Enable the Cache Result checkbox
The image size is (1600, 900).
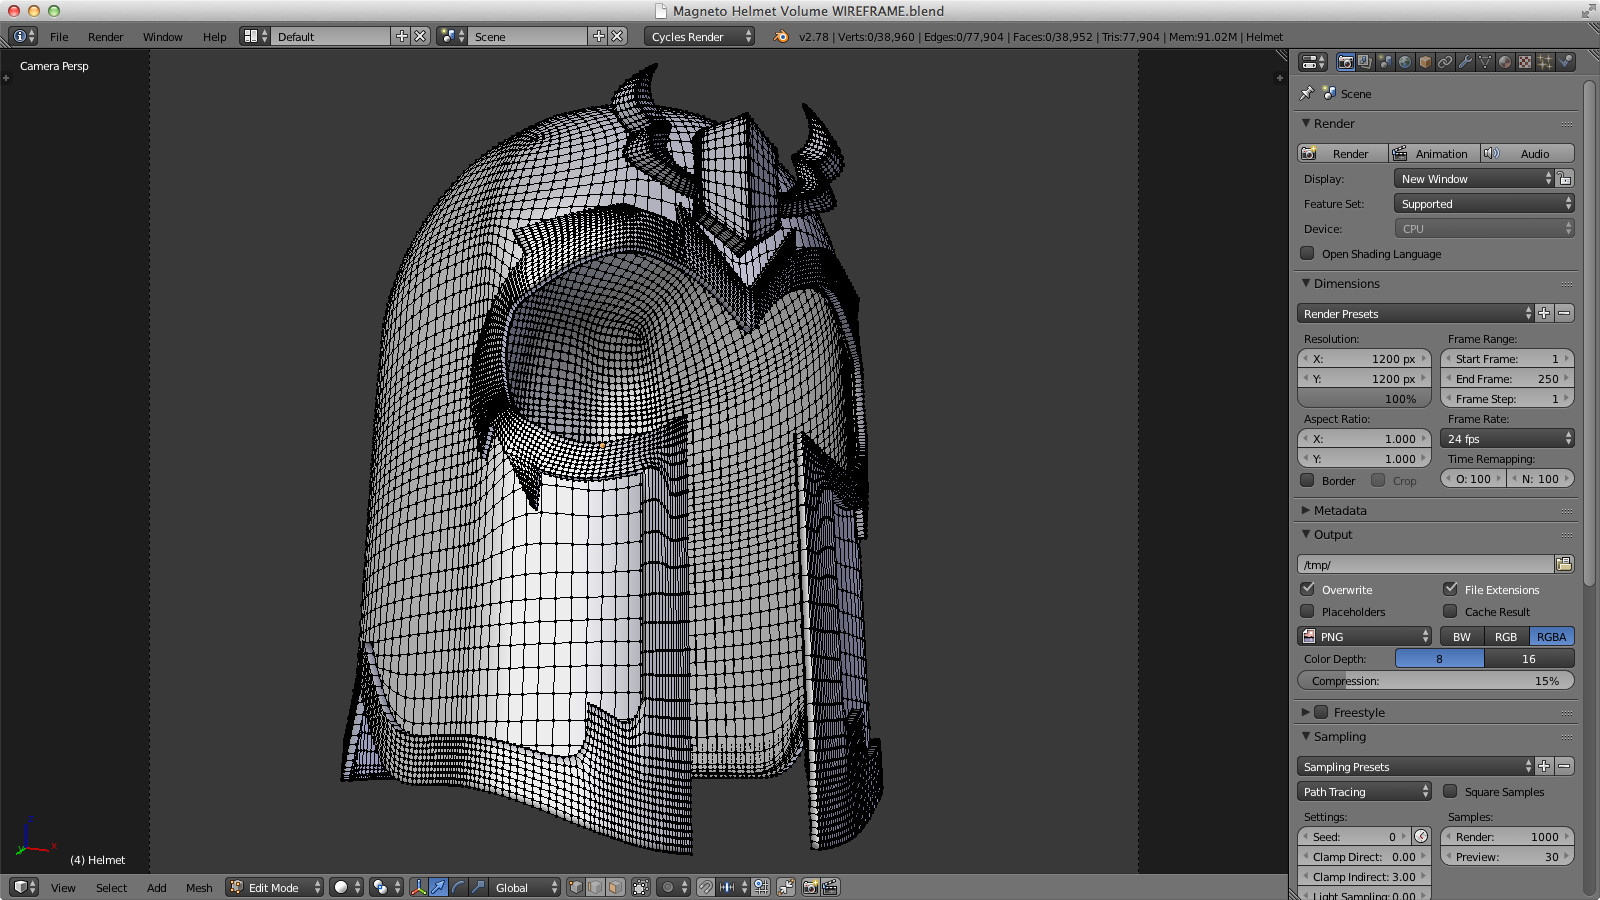pyautogui.click(x=1450, y=611)
